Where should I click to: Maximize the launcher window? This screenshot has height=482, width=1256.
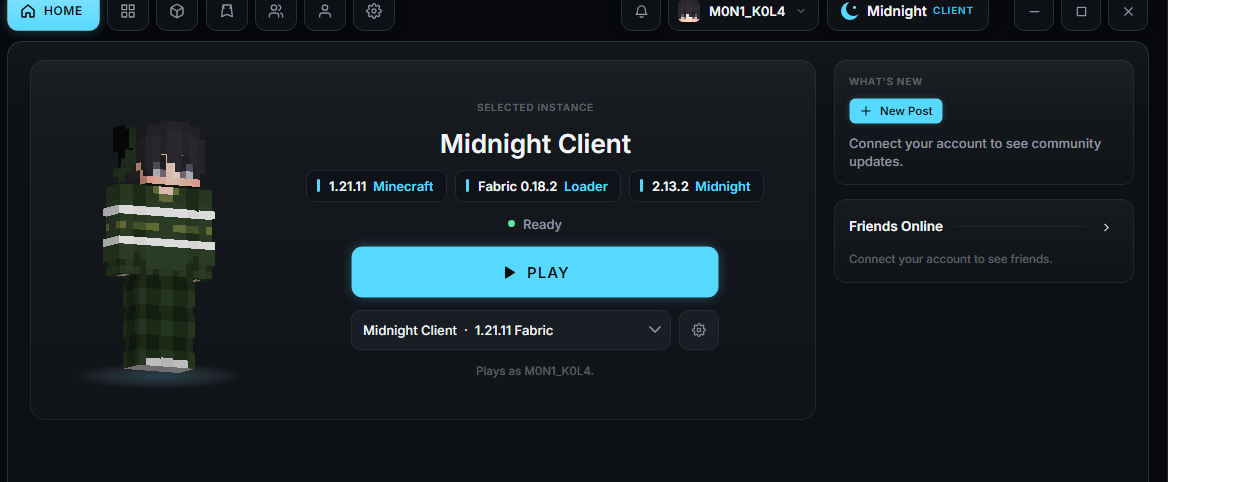tap(1081, 11)
